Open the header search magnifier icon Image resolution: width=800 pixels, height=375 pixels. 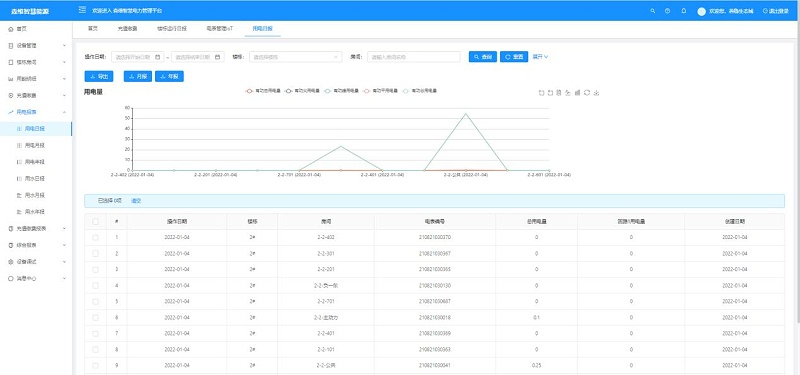[x=653, y=11]
